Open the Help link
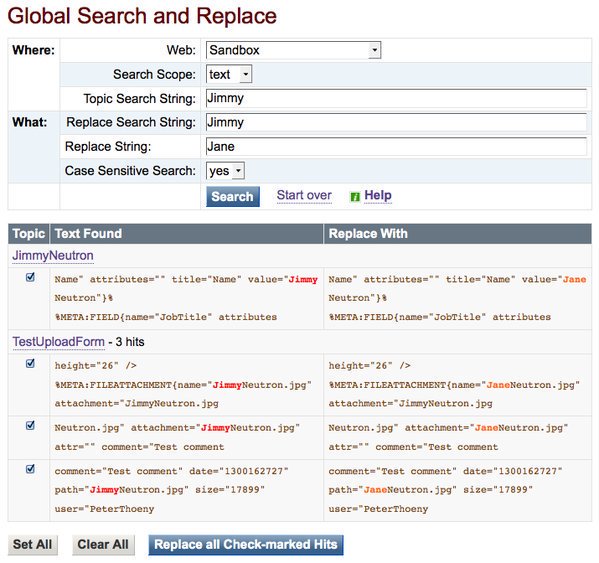Screen dimensions: 599x563 coord(378,195)
